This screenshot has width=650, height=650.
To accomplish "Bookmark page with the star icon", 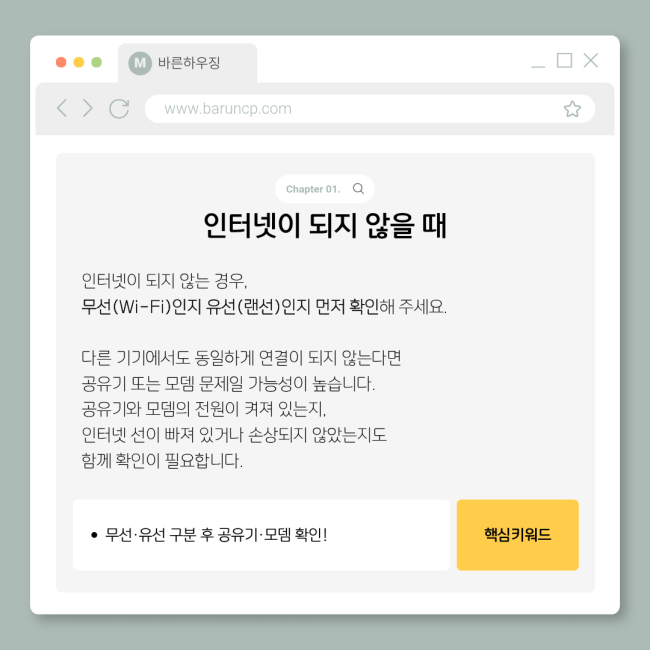I will [572, 109].
